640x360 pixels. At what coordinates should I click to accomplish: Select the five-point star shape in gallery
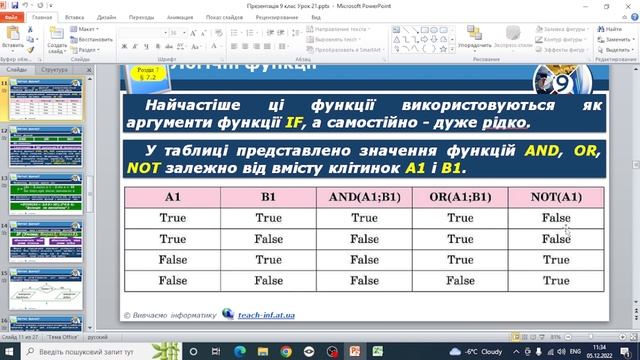click(x=443, y=49)
